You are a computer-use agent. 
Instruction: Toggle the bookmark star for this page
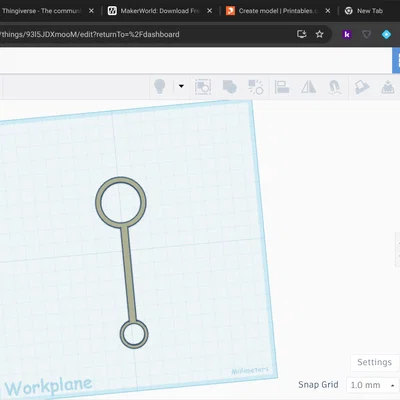320,34
